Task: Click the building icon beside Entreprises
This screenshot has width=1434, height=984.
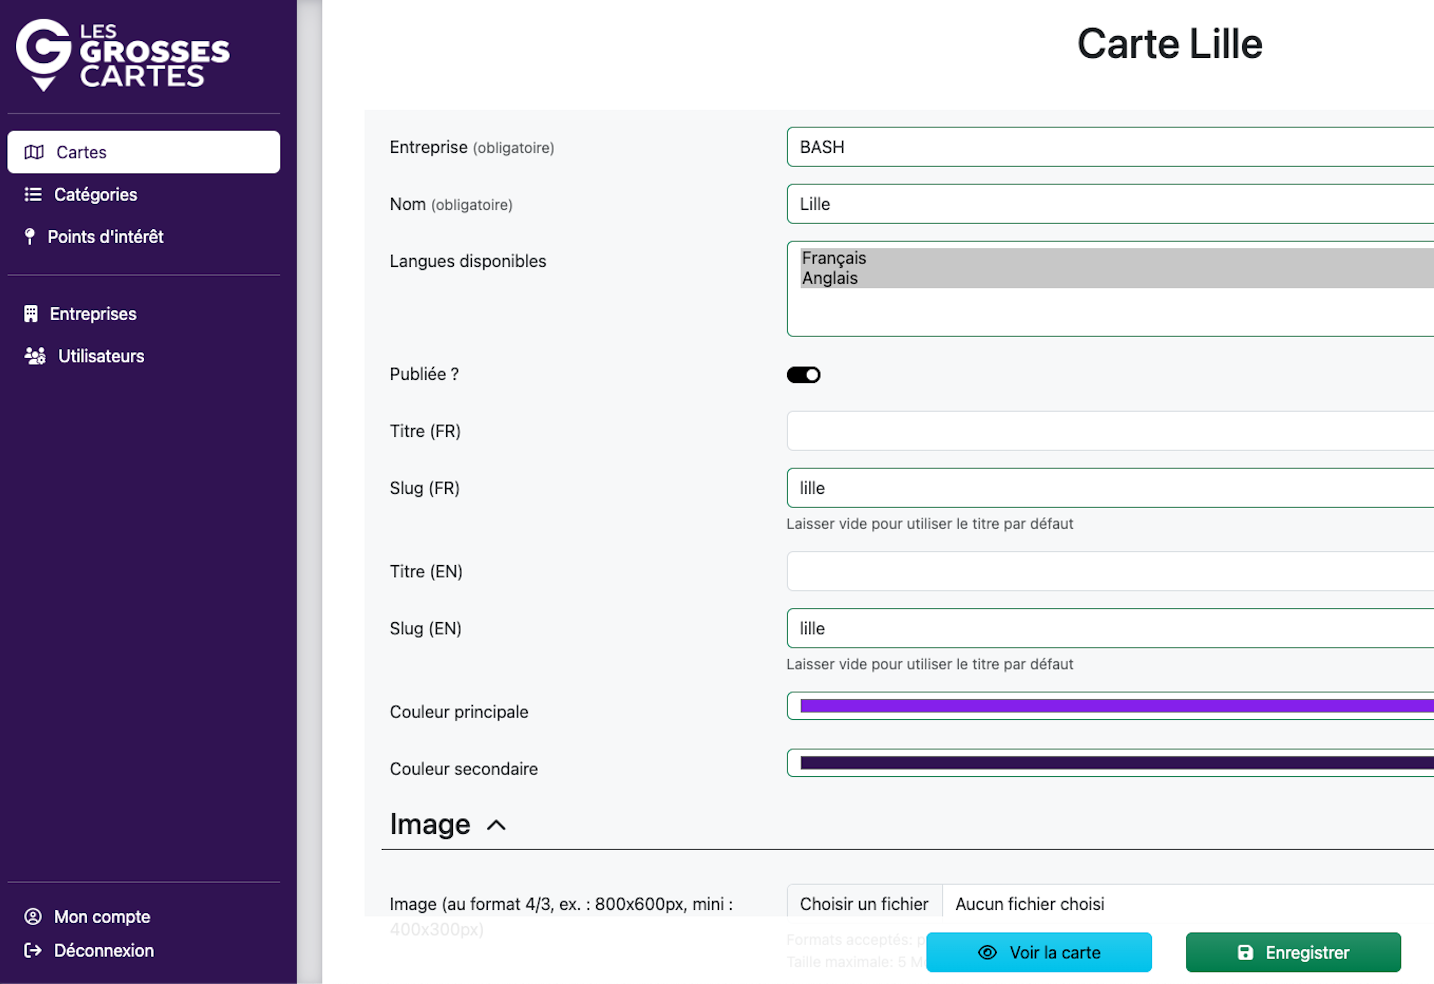Action: 31,314
